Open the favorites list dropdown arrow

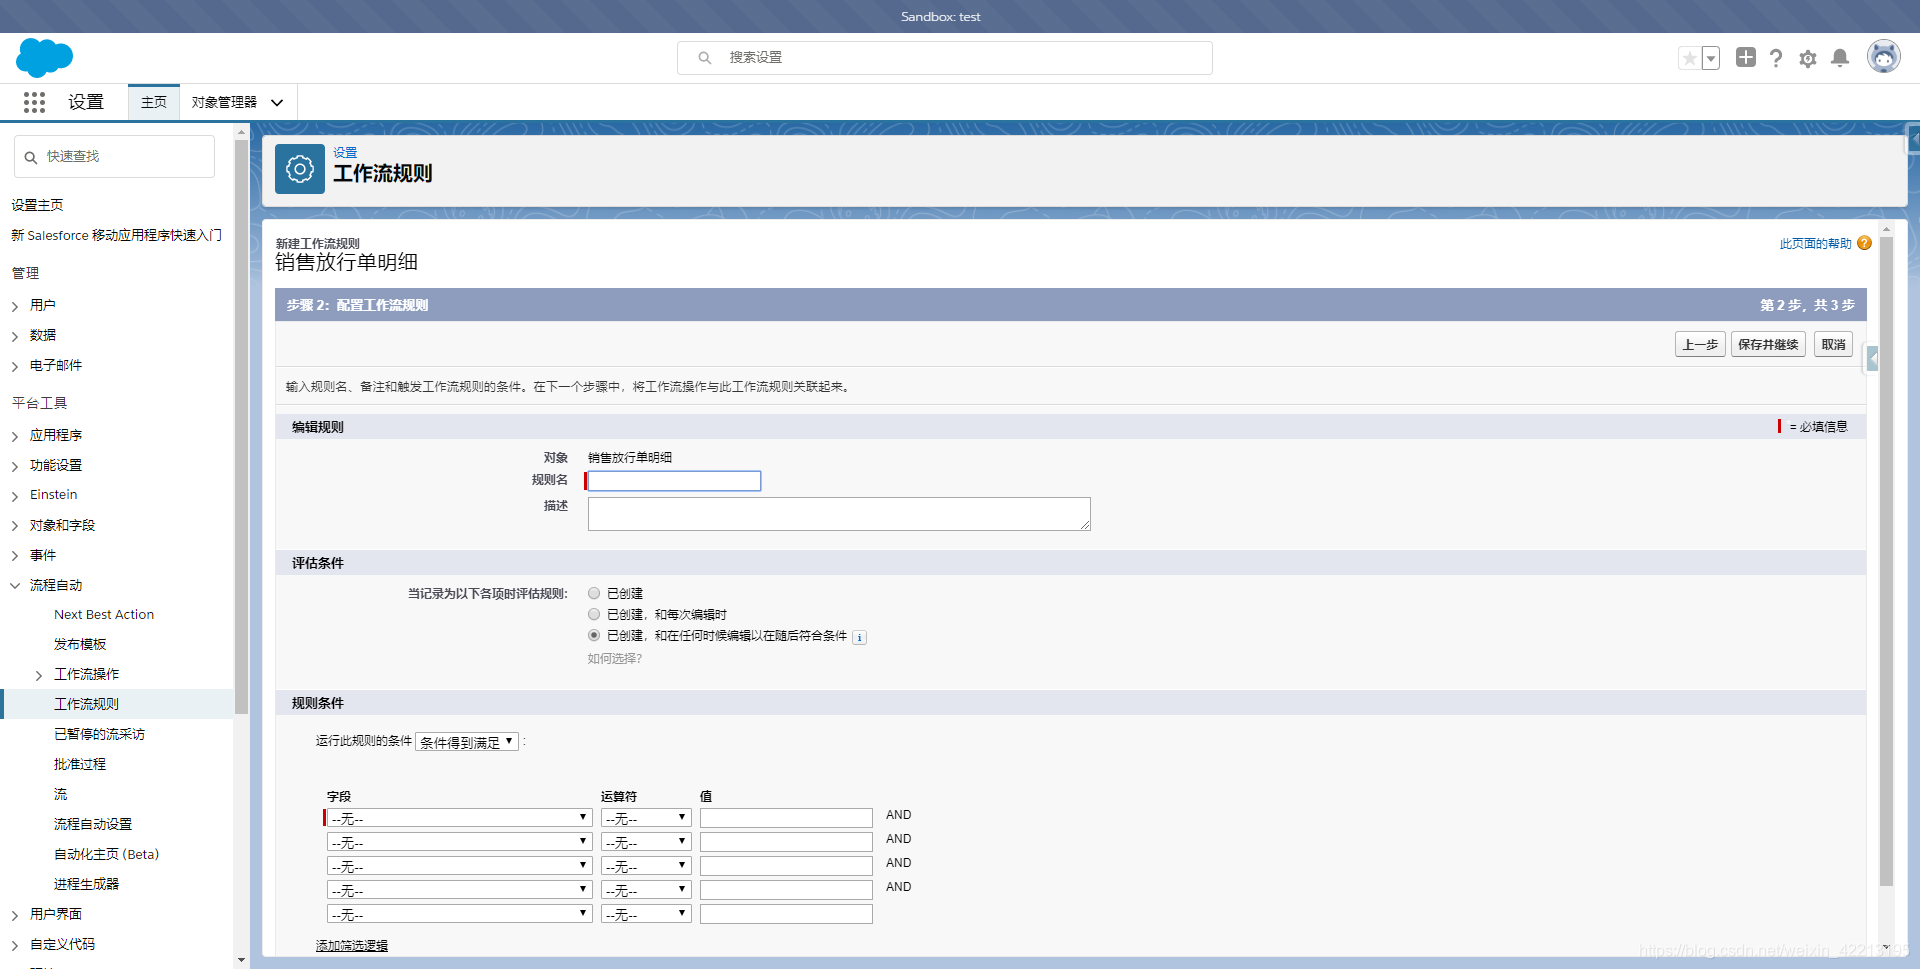(x=1711, y=58)
